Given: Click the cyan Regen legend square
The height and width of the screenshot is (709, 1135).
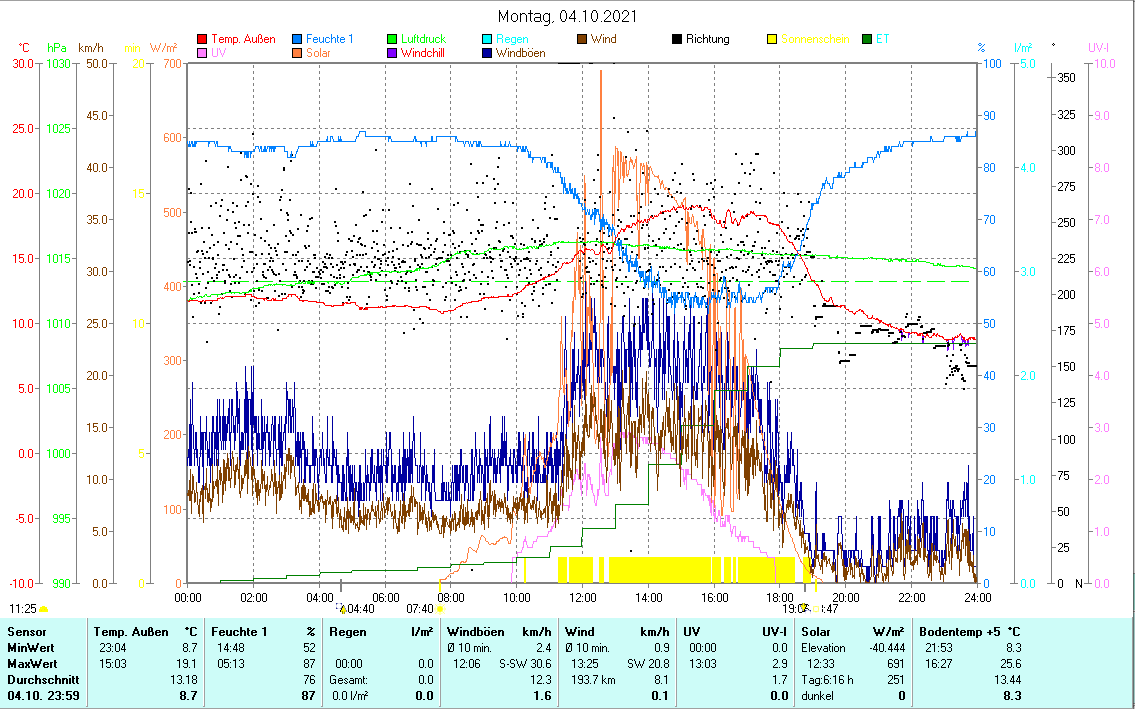Looking at the screenshot, I should point(486,40).
